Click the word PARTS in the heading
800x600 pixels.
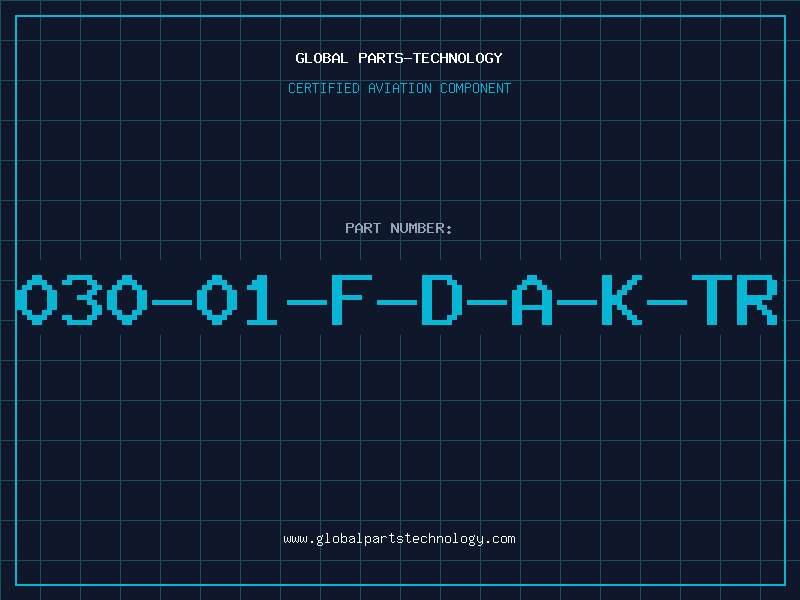point(381,58)
